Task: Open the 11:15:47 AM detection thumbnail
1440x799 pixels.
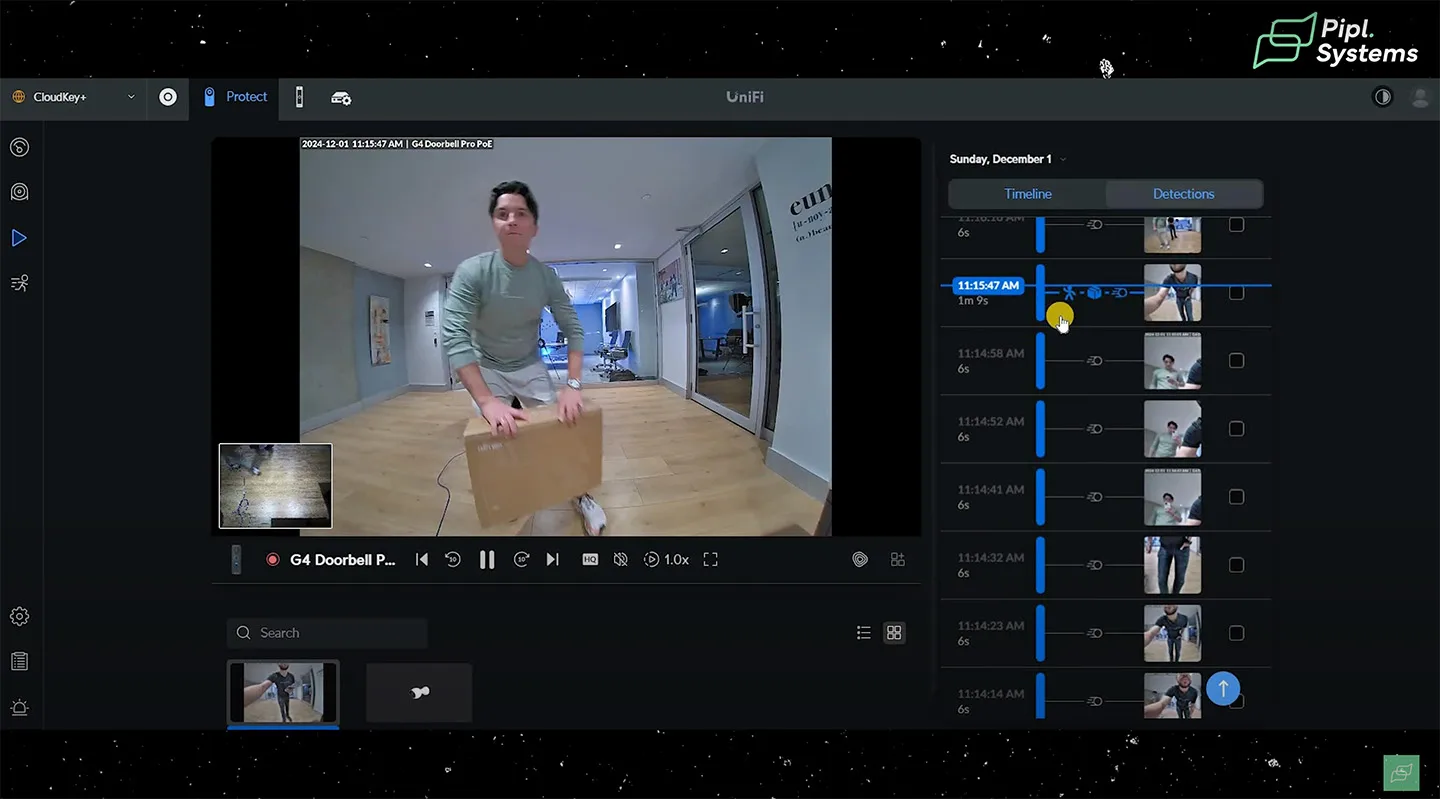Action: point(1173,293)
